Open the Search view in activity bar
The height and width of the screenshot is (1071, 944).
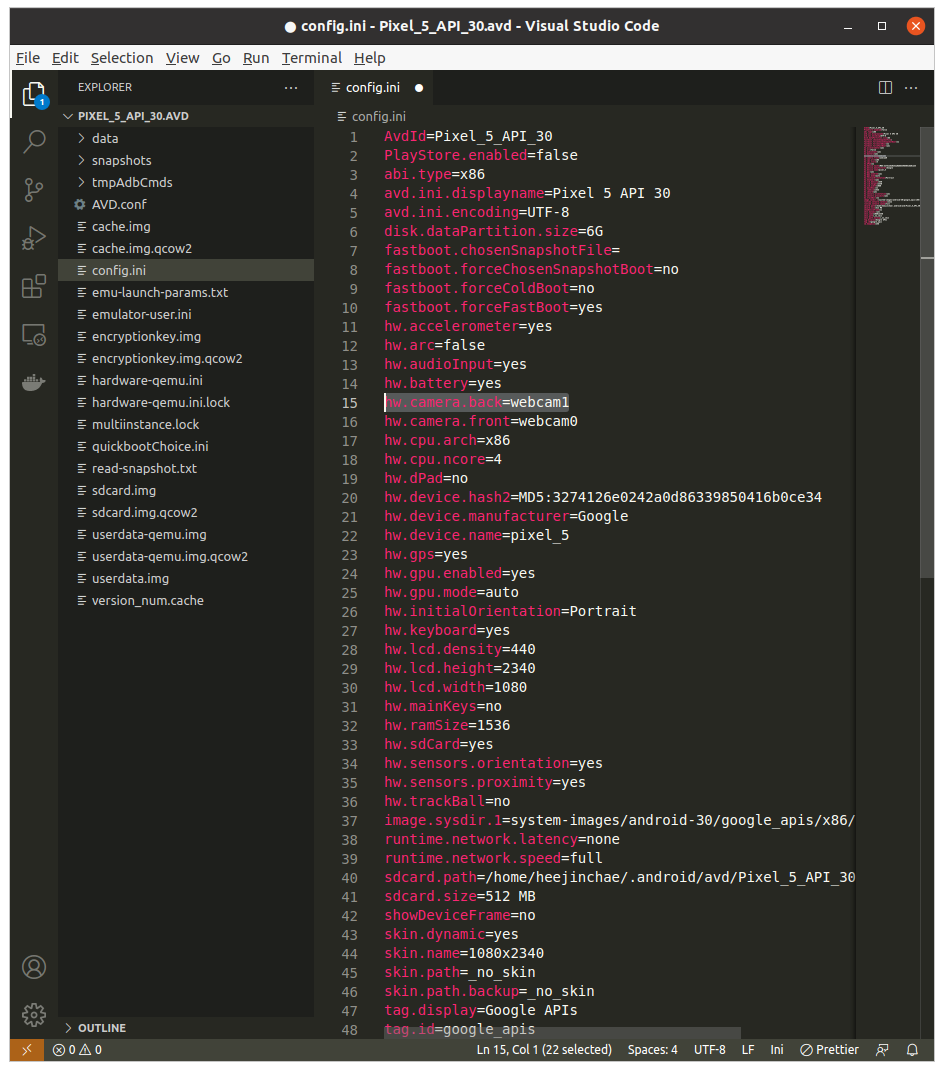[33, 142]
